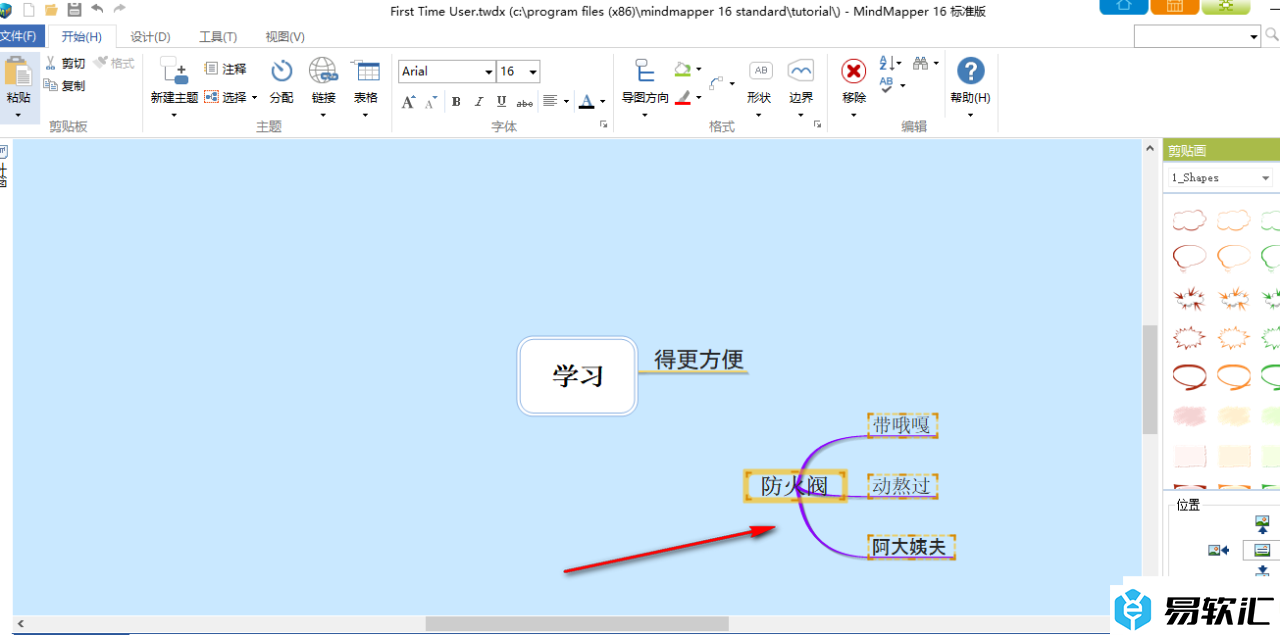This screenshot has width=1280, height=635.
Task: Switch to the 开始(H) tab
Action: point(81,36)
